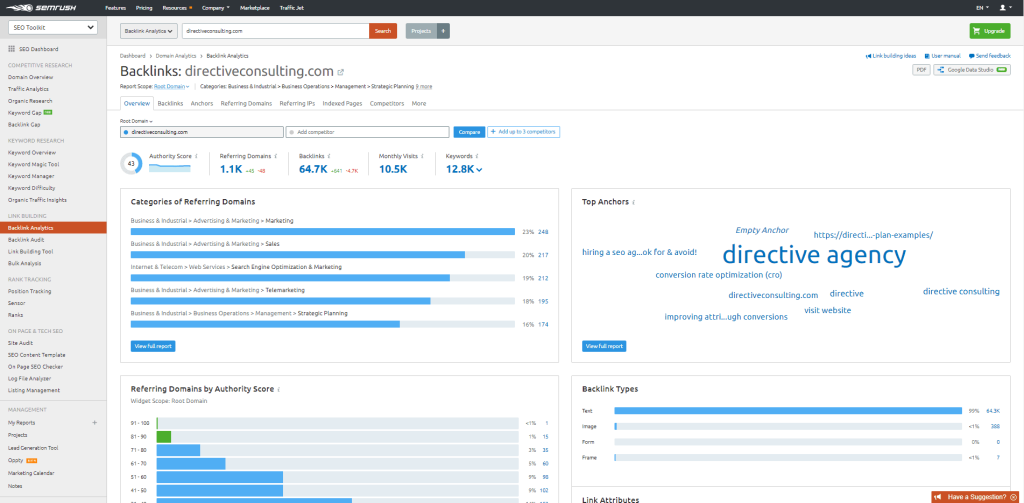Click the Projects button
Image resolution: width=1024 pixels, height=503 pixels.
pos(421,31)
